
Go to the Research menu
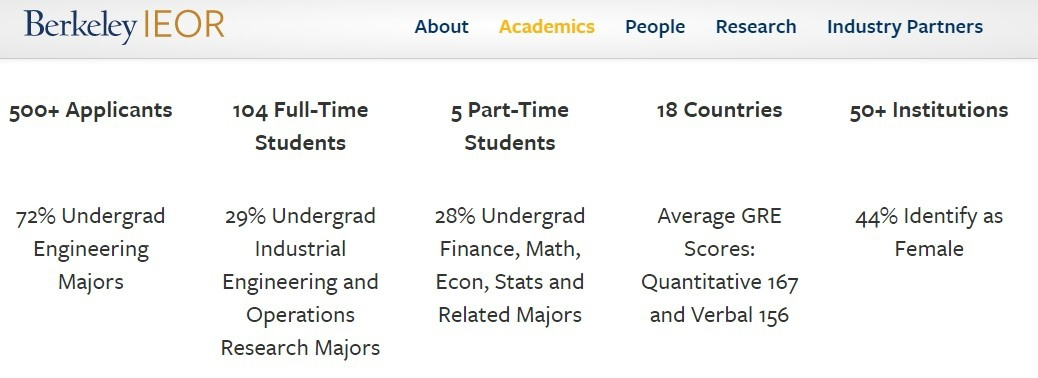[x=756, y=26]
